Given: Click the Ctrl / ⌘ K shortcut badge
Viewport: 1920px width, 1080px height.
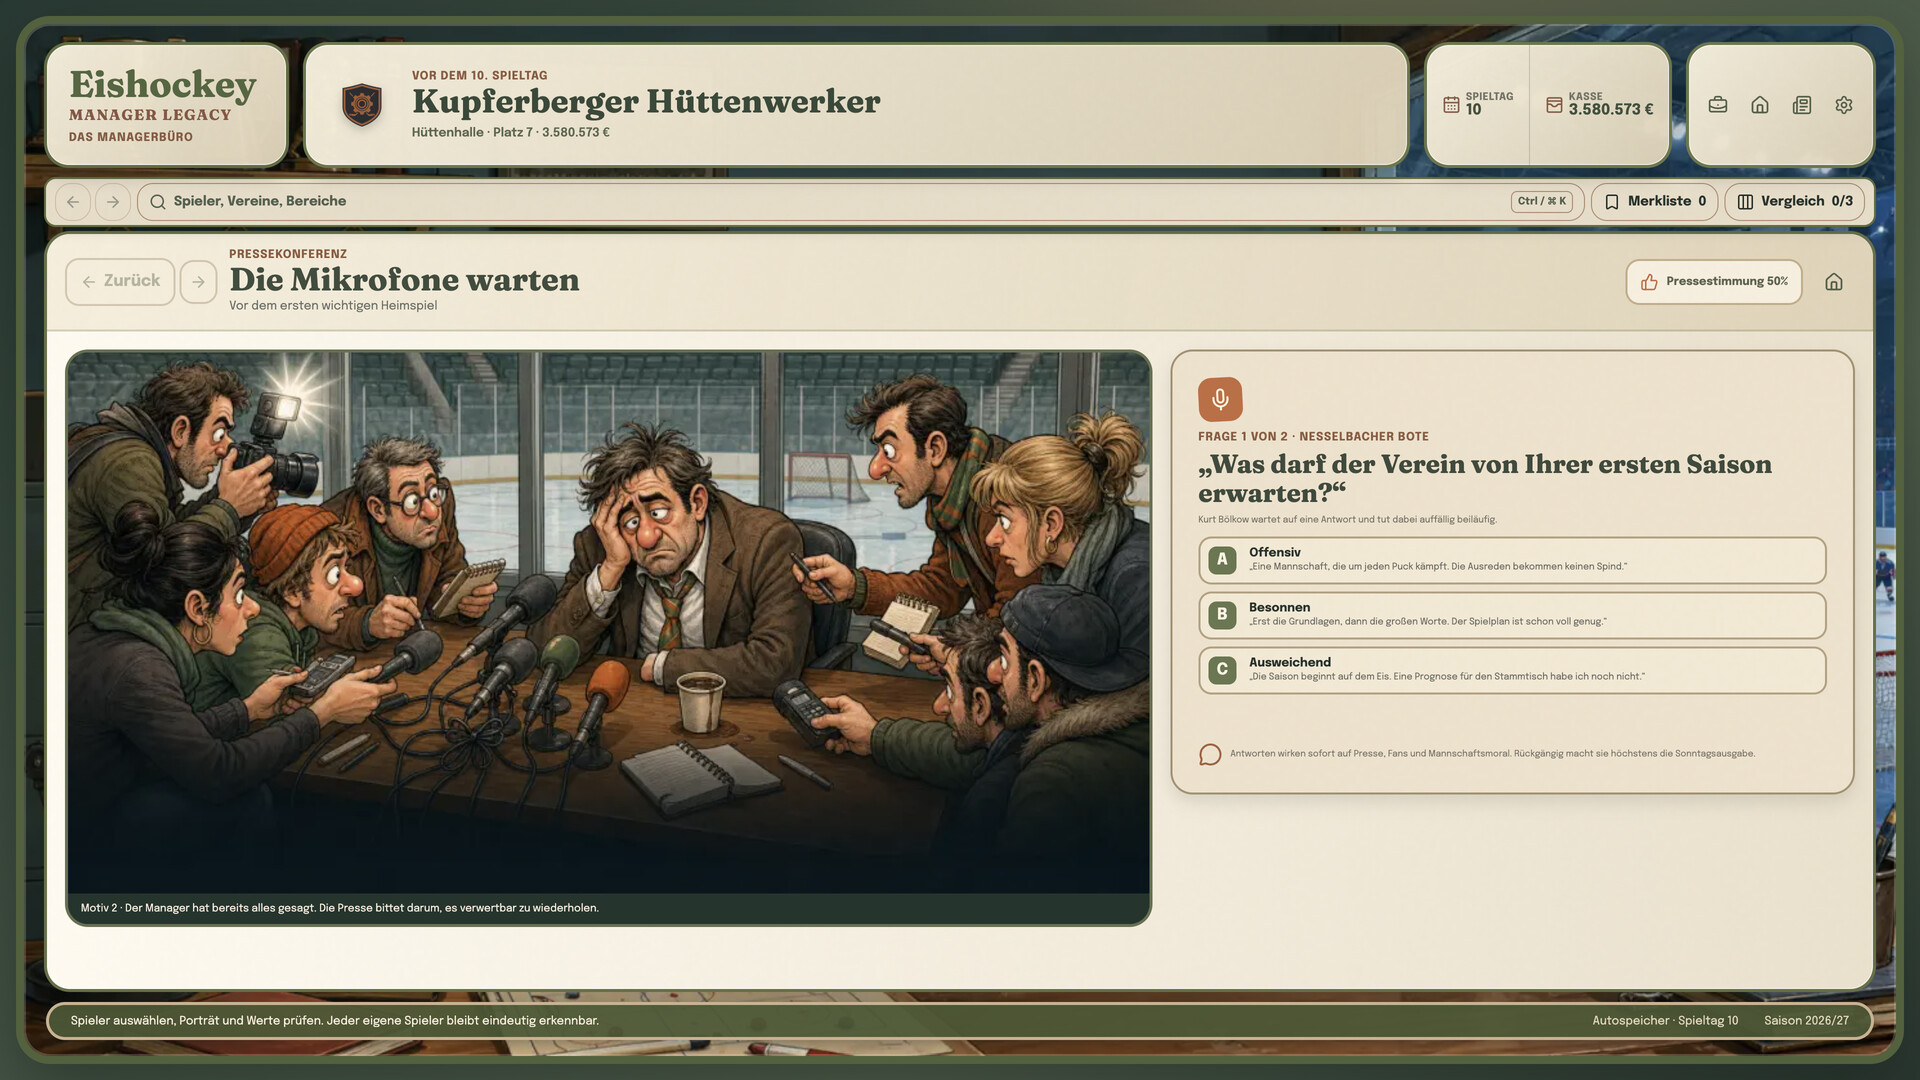Looking at the screenshot, I should click(1541, 201).
